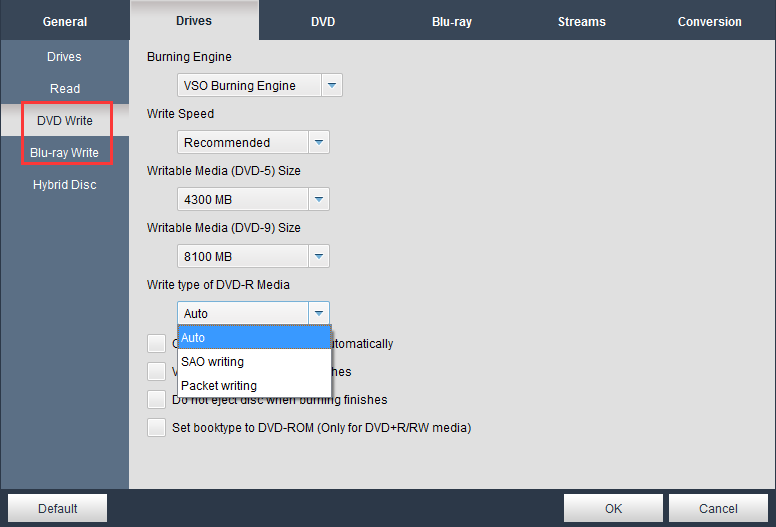Switch to the Streams tab
776x527 pixels.
582,21
